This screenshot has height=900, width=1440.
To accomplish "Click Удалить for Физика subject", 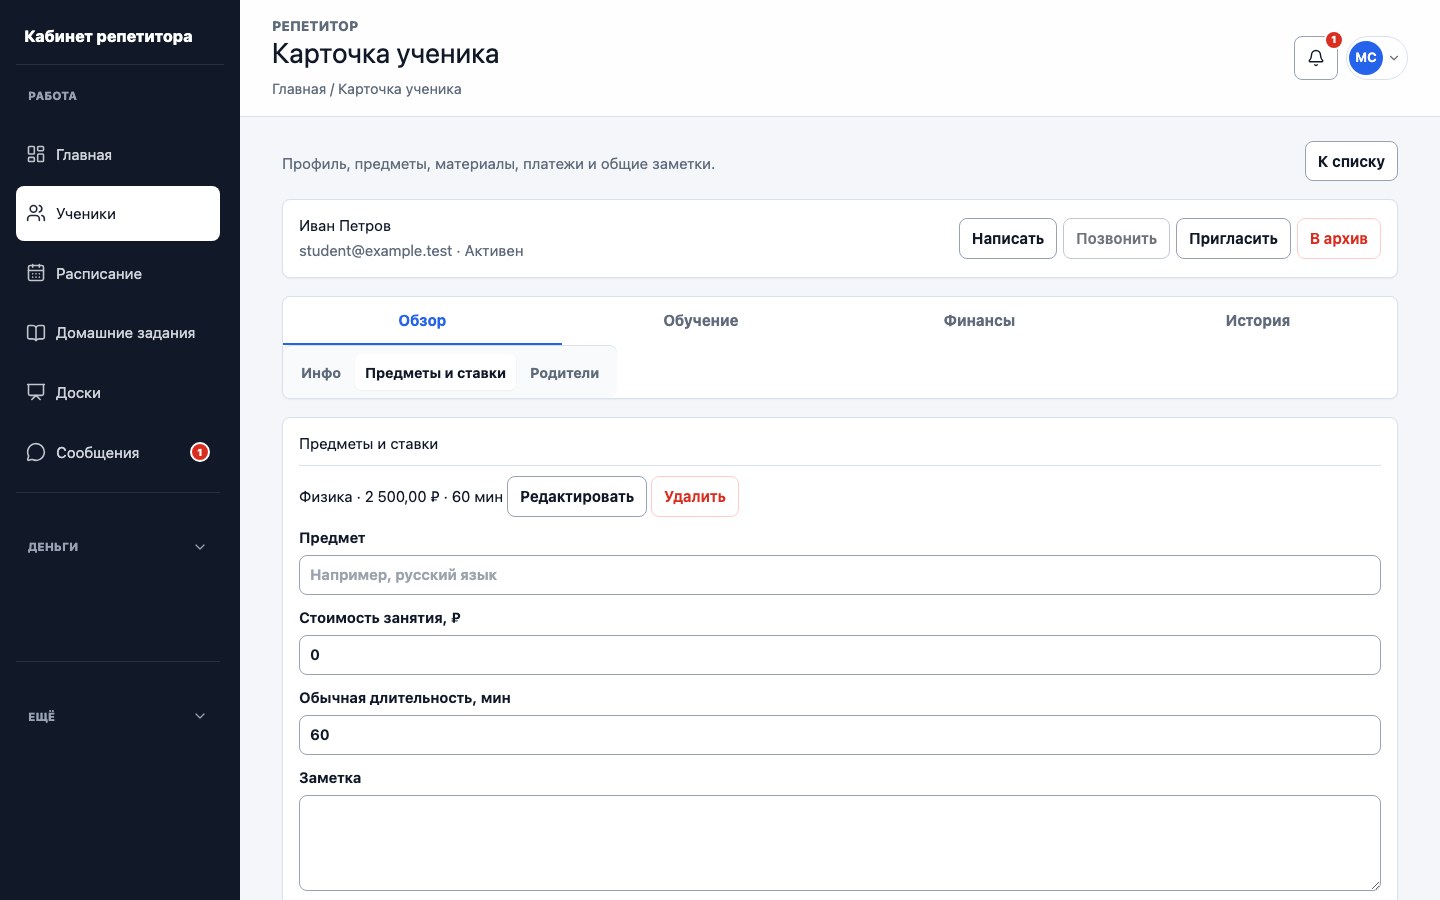I will click(x=695, y=497).
